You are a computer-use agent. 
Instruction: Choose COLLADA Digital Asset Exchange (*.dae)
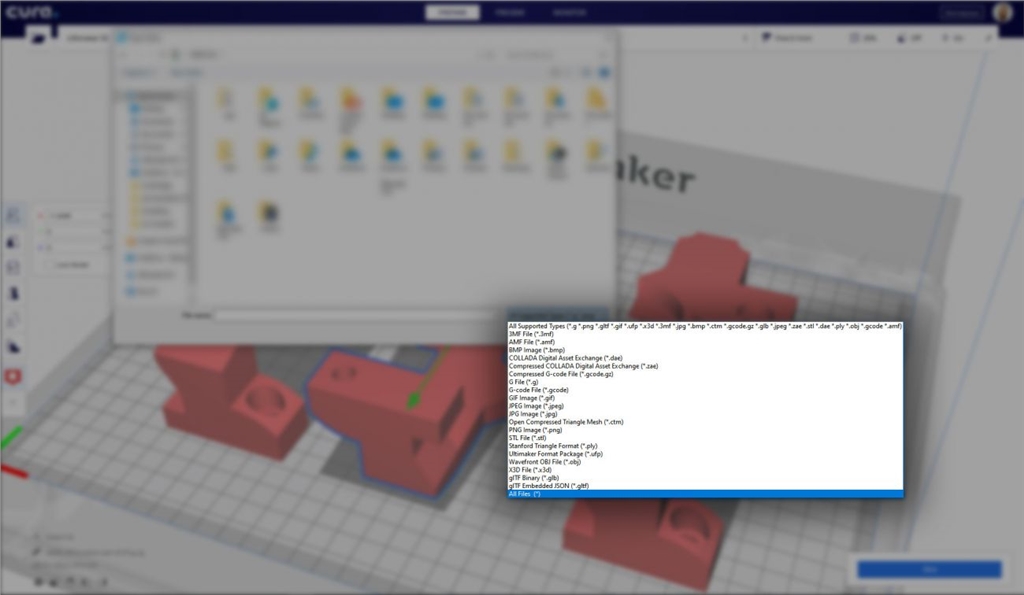pyautogui.click(x=570, y=358)
